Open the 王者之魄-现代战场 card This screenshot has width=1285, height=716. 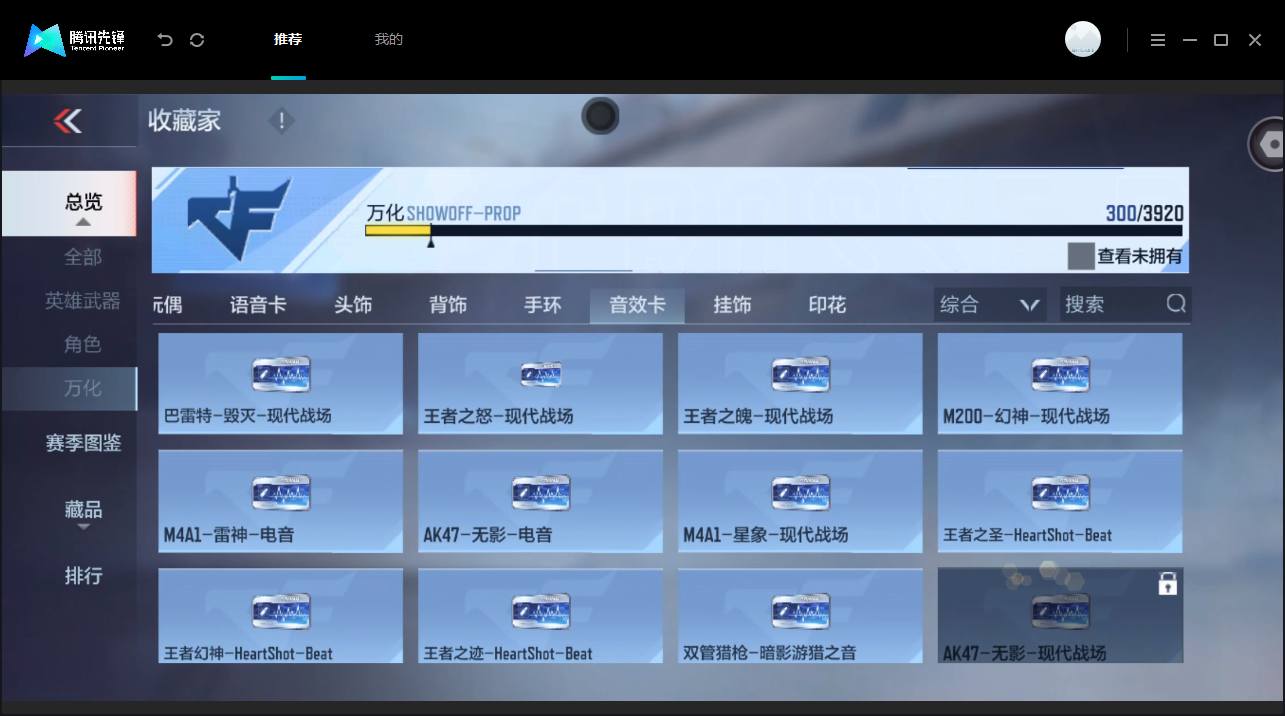(x=800, y=384)
